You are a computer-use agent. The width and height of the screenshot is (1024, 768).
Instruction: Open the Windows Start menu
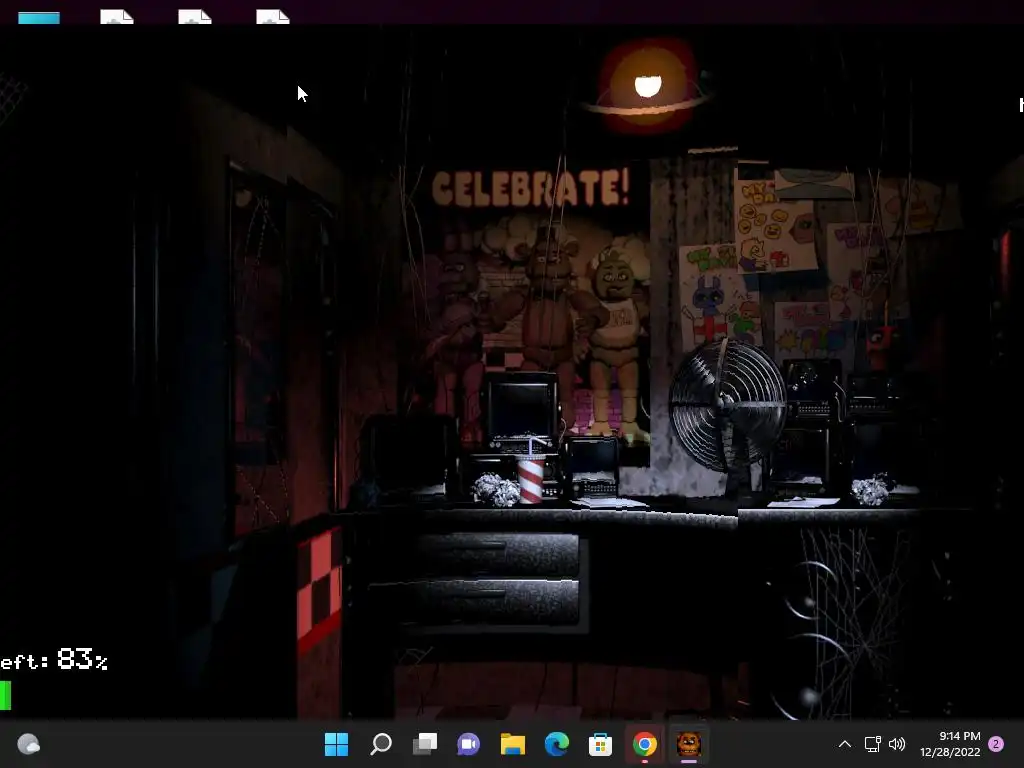click(x=336, y=744)
